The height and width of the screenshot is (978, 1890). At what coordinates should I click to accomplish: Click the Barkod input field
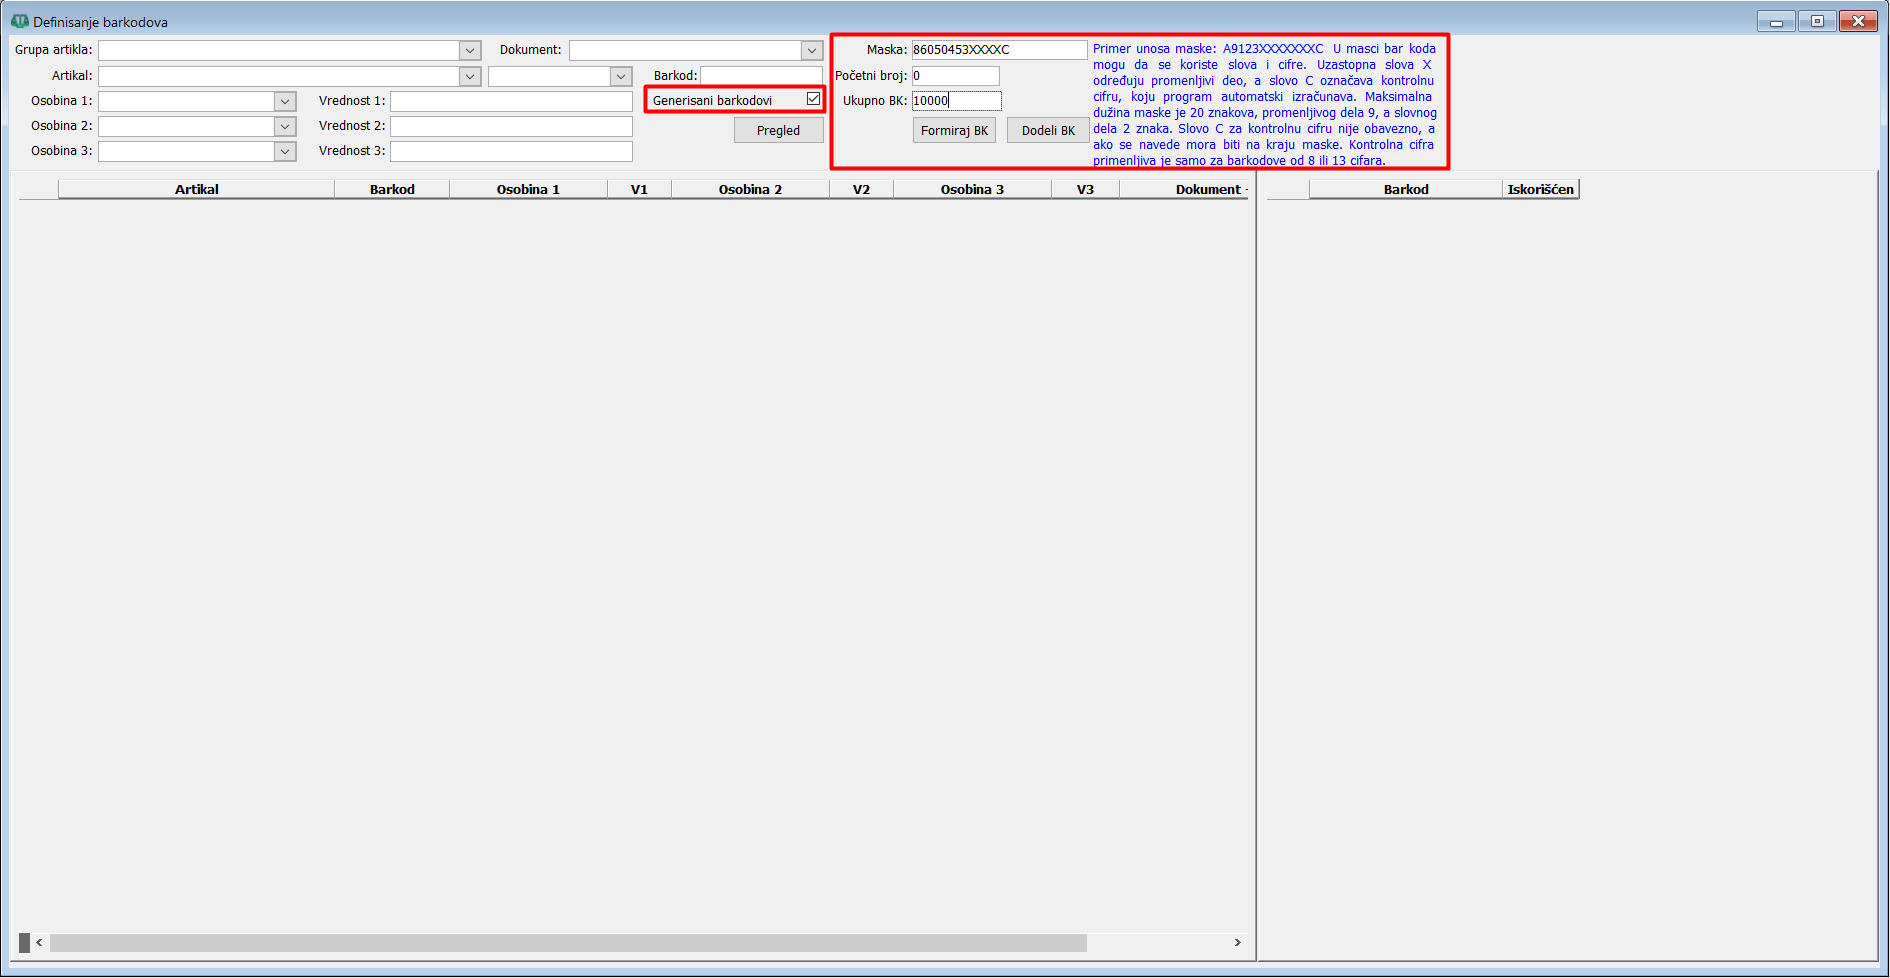[761, 75]
